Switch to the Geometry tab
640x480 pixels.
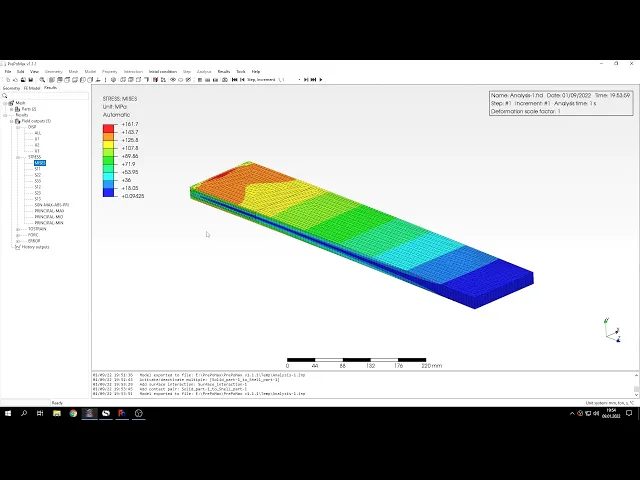pos(11,88)
